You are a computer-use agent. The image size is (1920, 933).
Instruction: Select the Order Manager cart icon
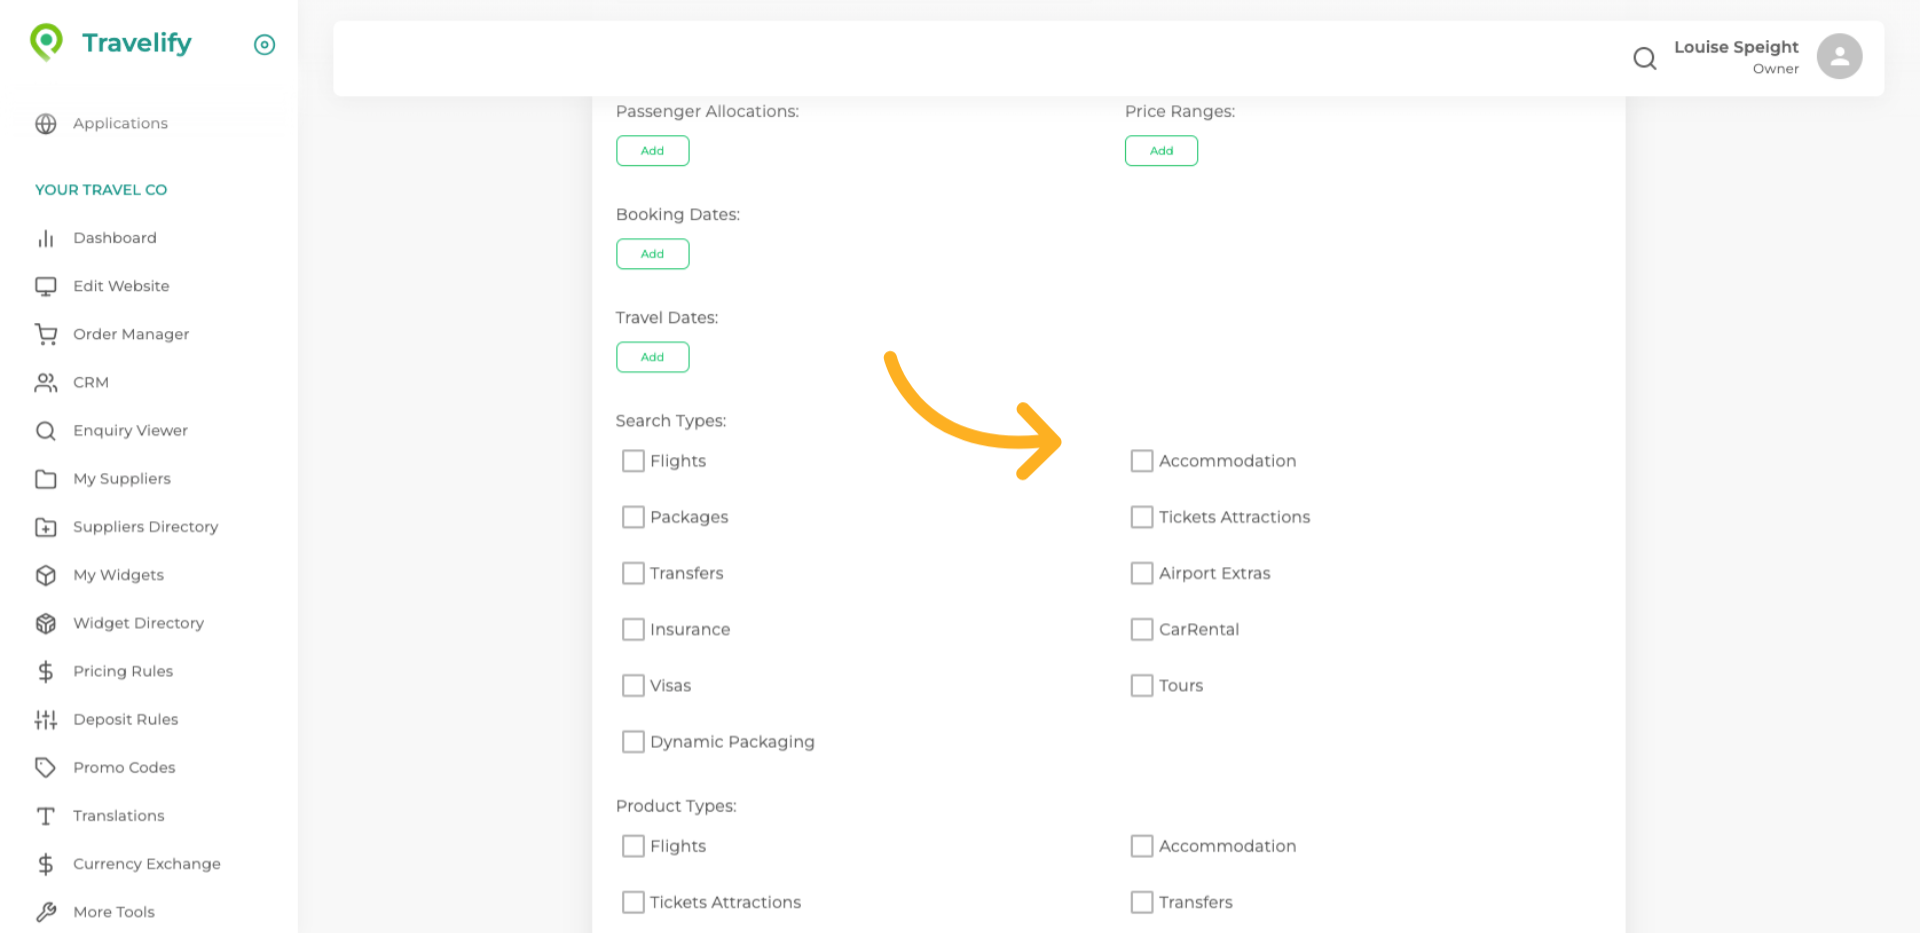(46, 334)
